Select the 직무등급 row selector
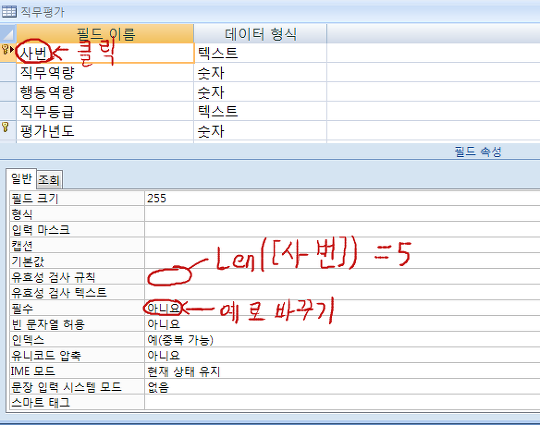This screenshot has width=540, height=425. [8, 111]
